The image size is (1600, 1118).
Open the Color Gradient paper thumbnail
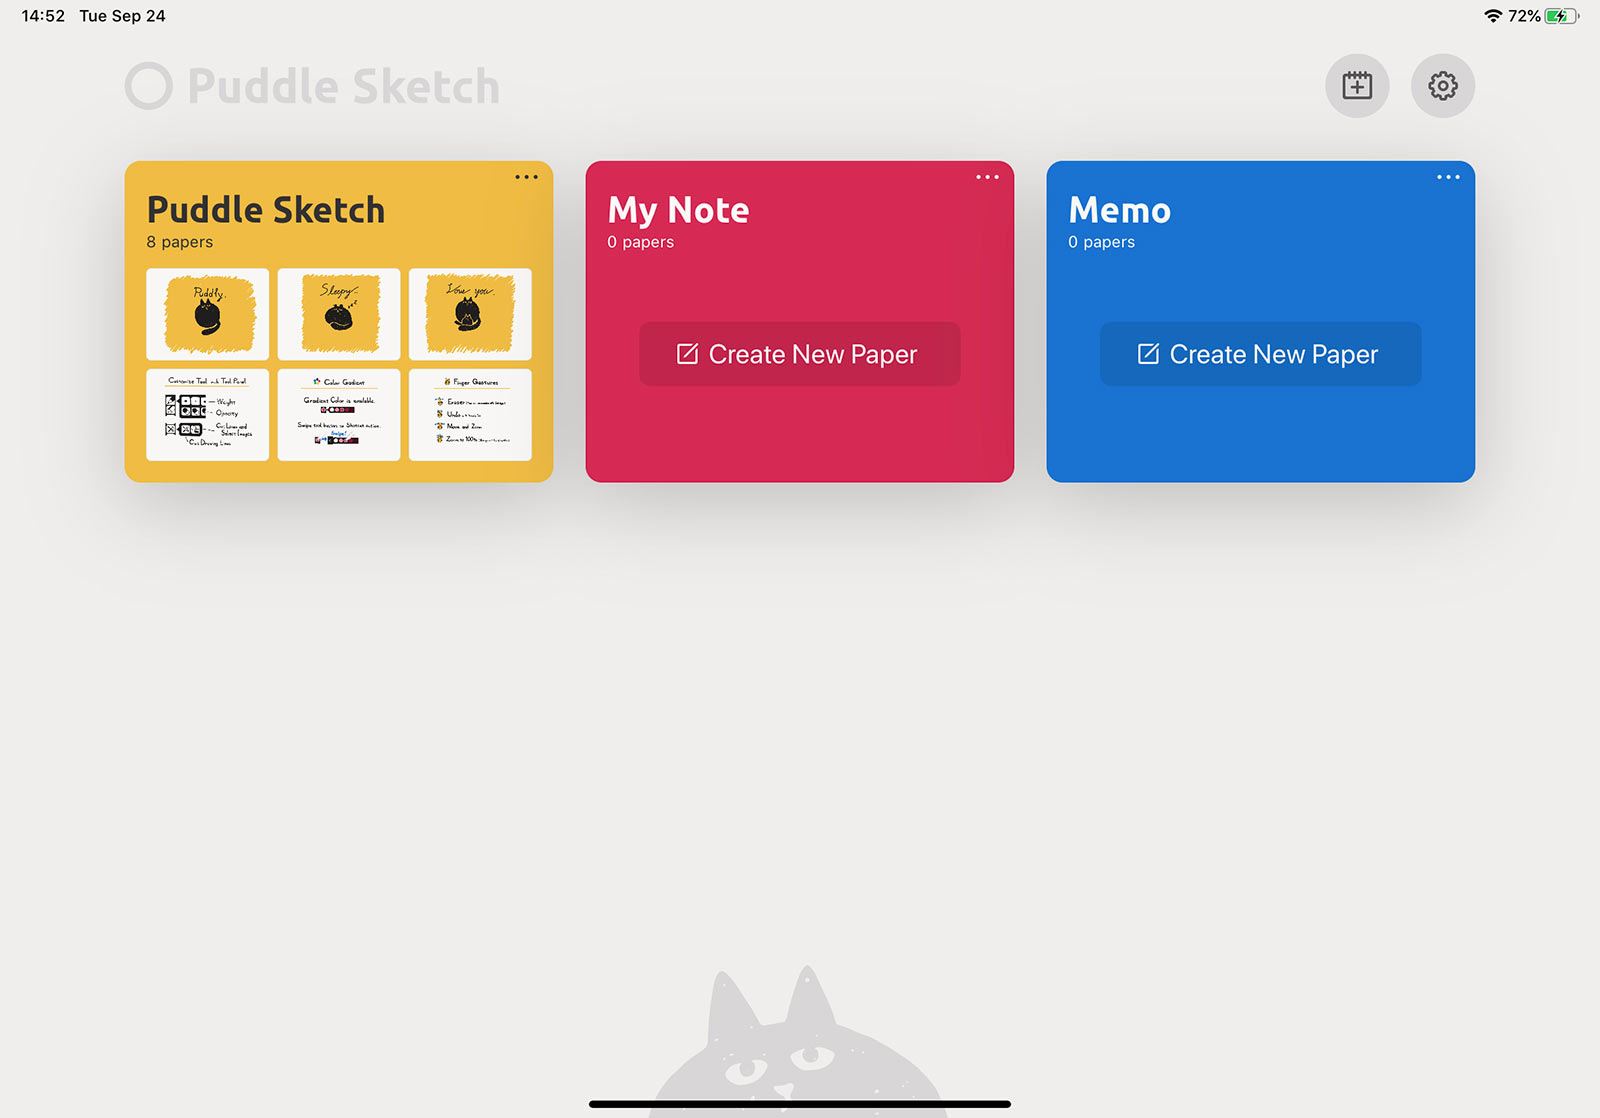point(339,415)
